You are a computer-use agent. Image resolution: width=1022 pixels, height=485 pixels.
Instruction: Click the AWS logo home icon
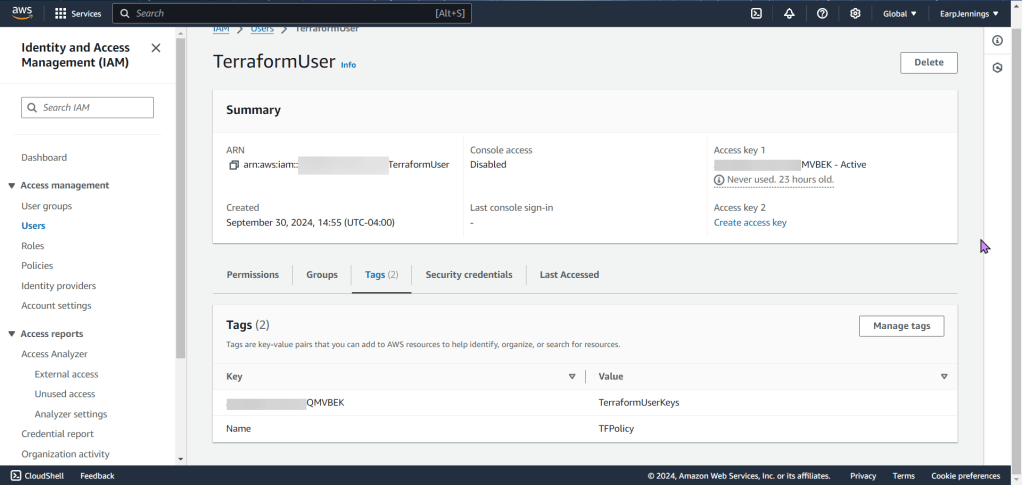pyautogui.click(x=23, y=13)
